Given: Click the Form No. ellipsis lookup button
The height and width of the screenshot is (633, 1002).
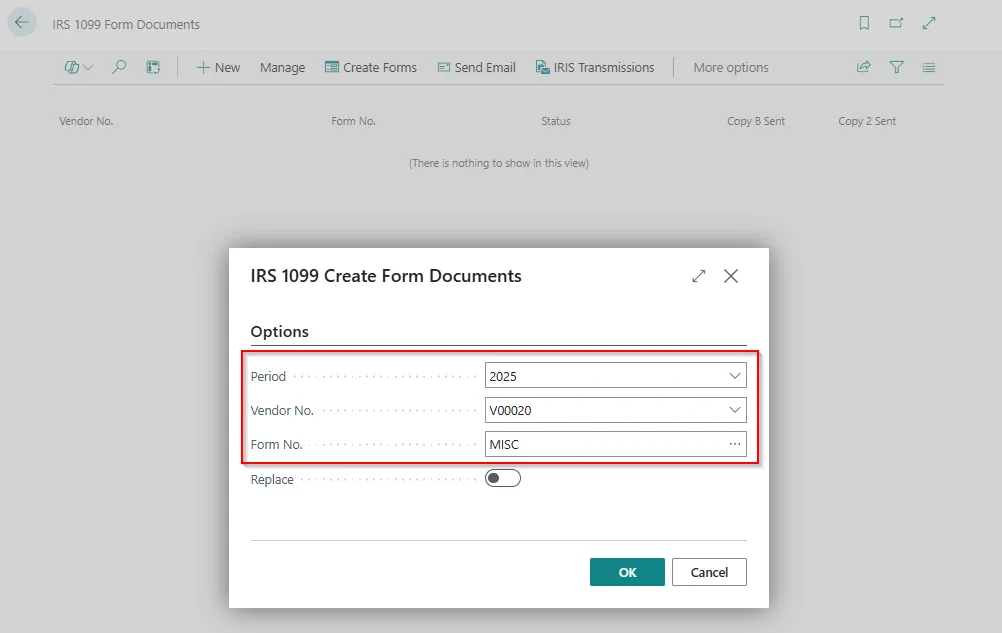Looking at the screenshot, I should [735, 444].
